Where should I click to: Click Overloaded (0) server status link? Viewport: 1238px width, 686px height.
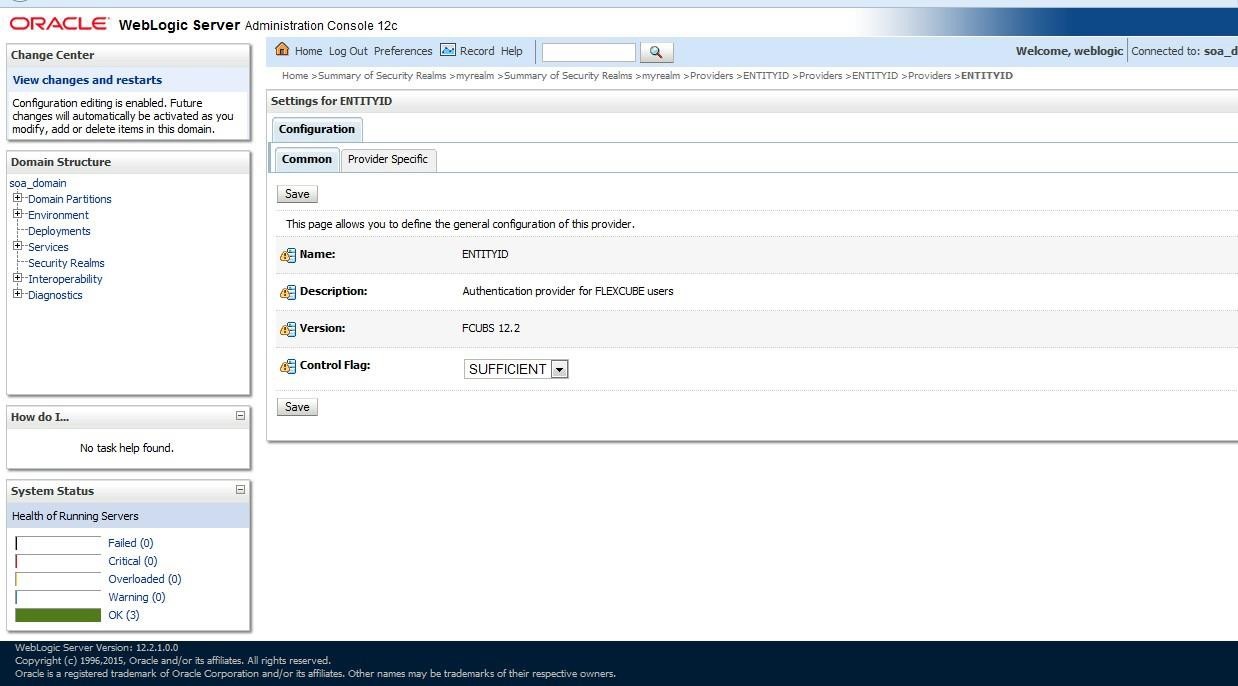(x=144, y=579)
